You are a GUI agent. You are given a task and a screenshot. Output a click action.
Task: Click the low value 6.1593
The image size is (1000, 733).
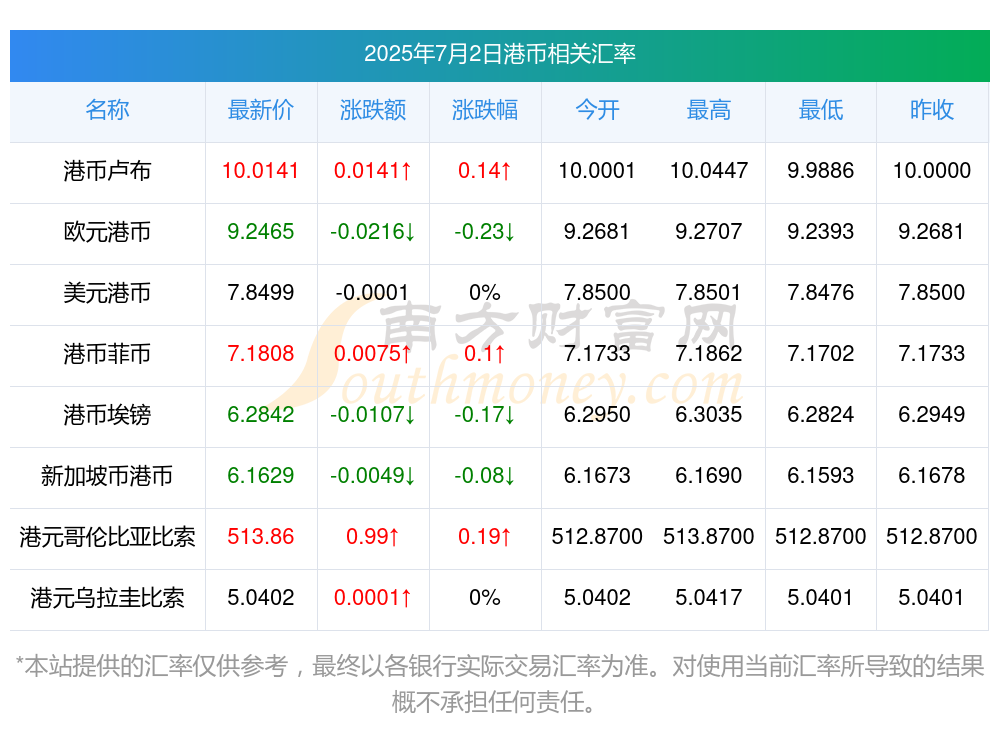tap(821, 476)
